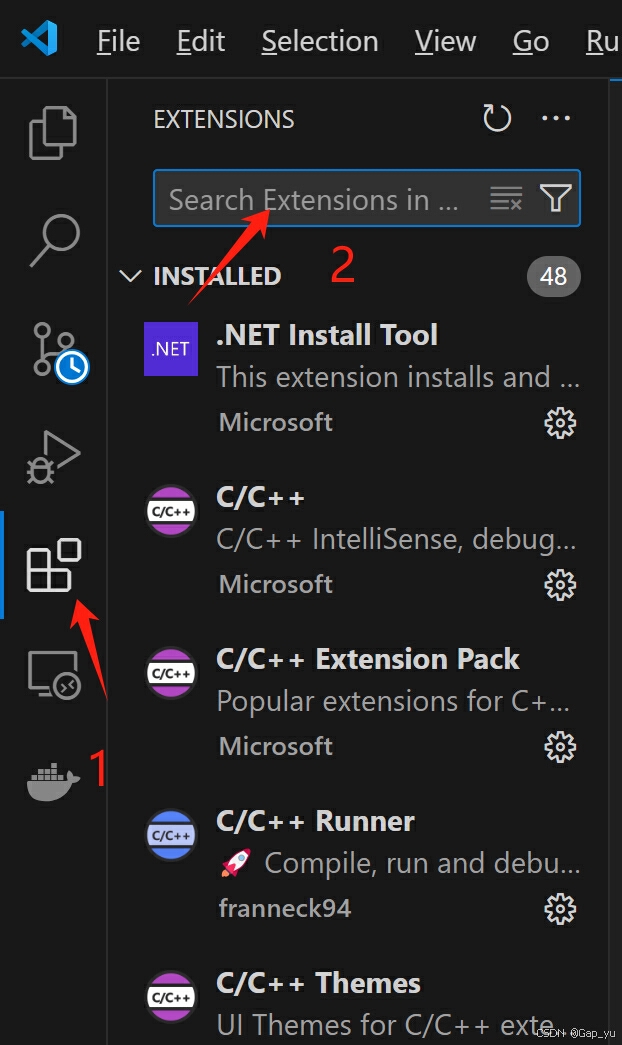Open the View menu
Image resolution: width=622 pixels, height=1045 pixels.
pyautogui.click(x=445, y=41)
